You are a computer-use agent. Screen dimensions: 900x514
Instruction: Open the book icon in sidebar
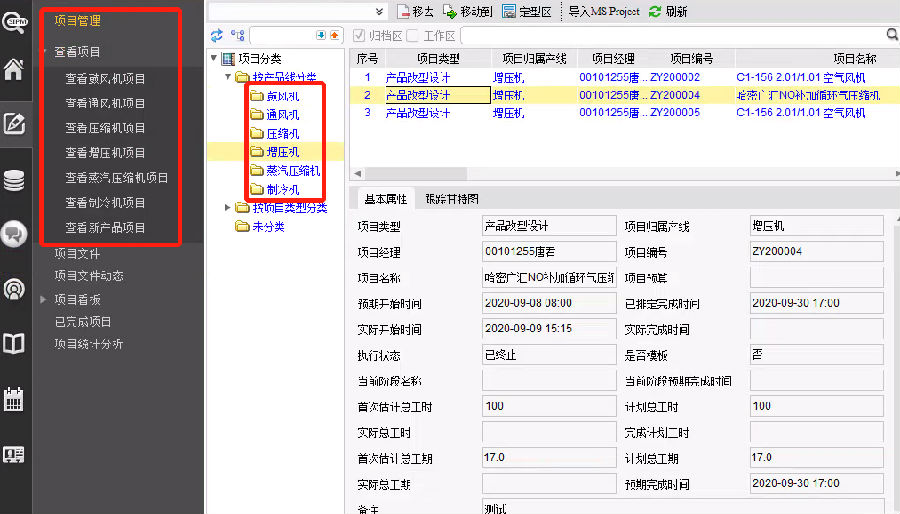[x=14, y=343]
